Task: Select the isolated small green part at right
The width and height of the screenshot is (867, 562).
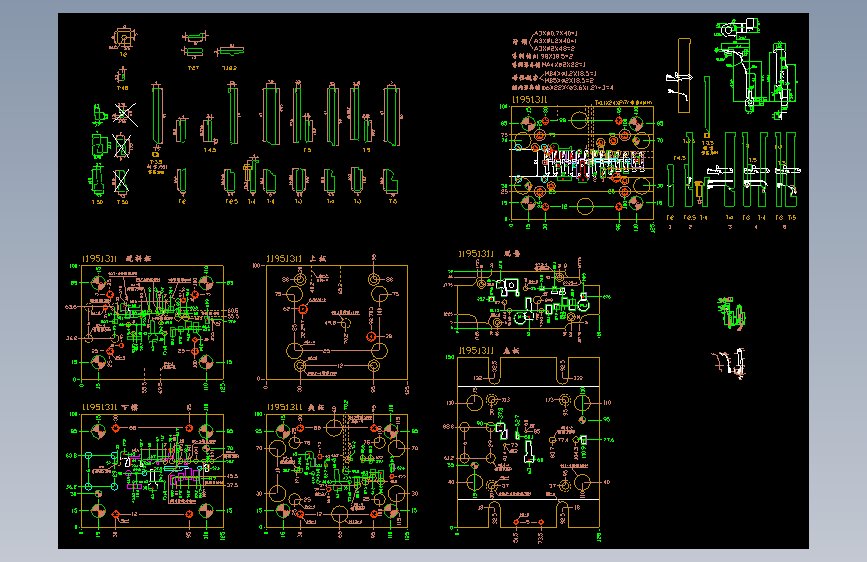Action: (732, 313)
